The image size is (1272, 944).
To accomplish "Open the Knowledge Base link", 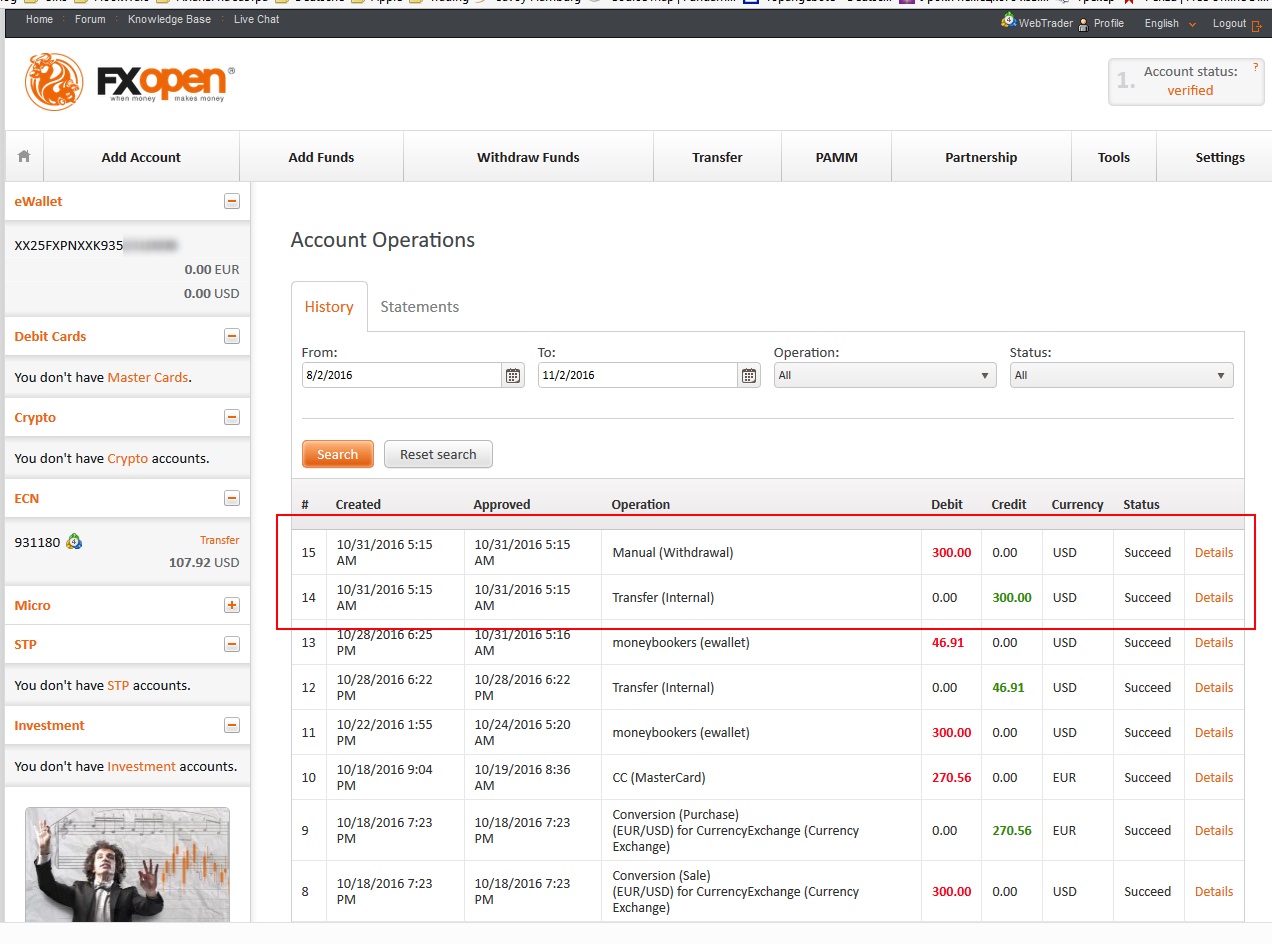I will [x=170, y=19].
